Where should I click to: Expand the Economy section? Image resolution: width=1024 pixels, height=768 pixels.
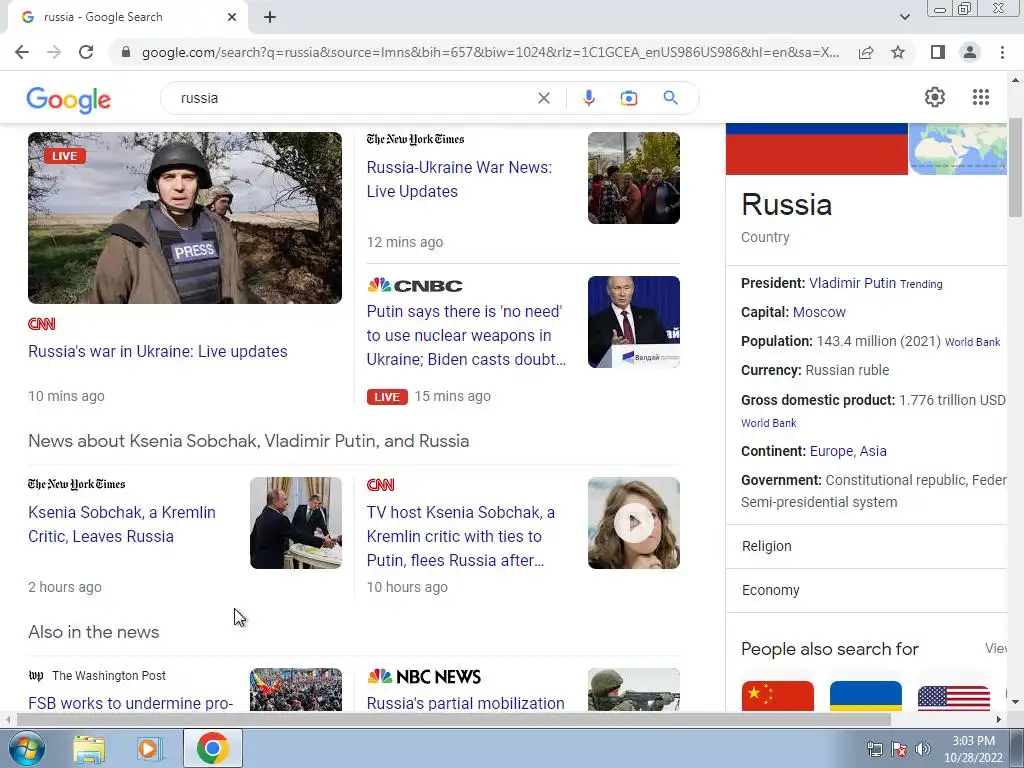click(x=866, y=590)
